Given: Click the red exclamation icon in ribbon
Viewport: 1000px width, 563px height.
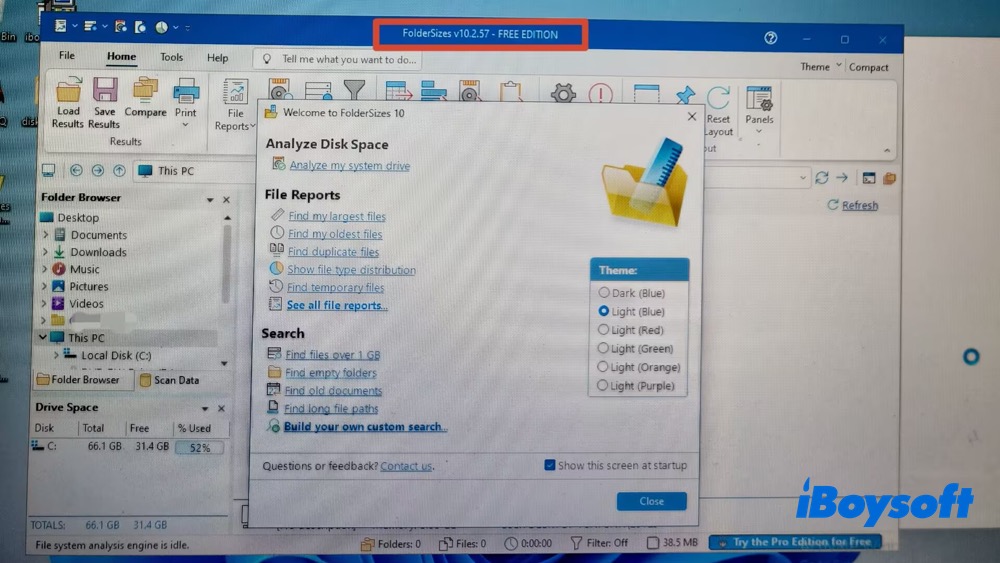Looking at the screenshot, I should click(x=601, y=94).
